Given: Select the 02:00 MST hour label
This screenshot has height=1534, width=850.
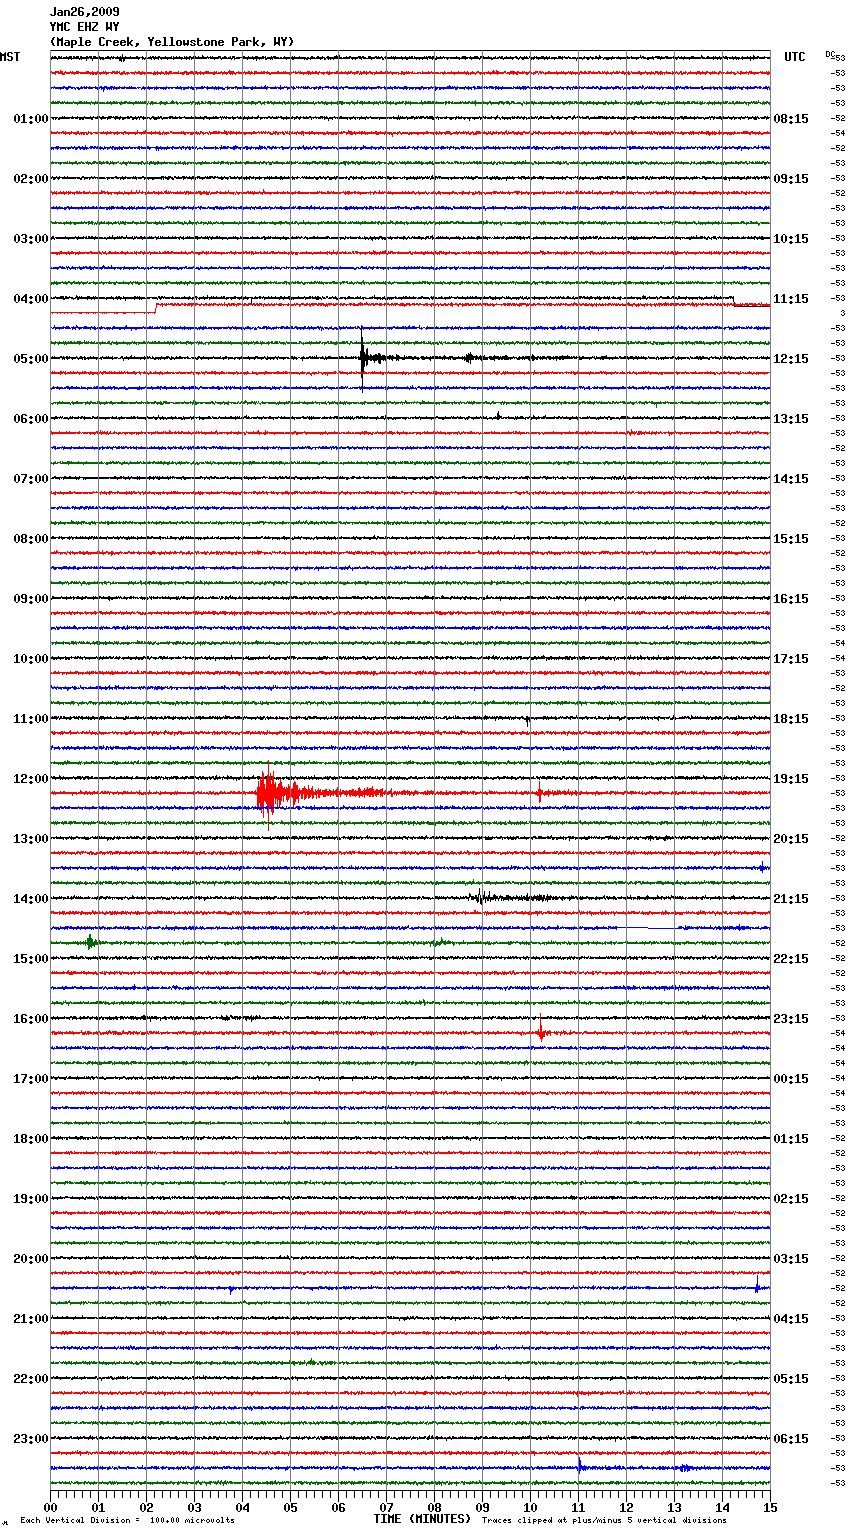Looking at the screenshot, I should click(x=30, y=179).
